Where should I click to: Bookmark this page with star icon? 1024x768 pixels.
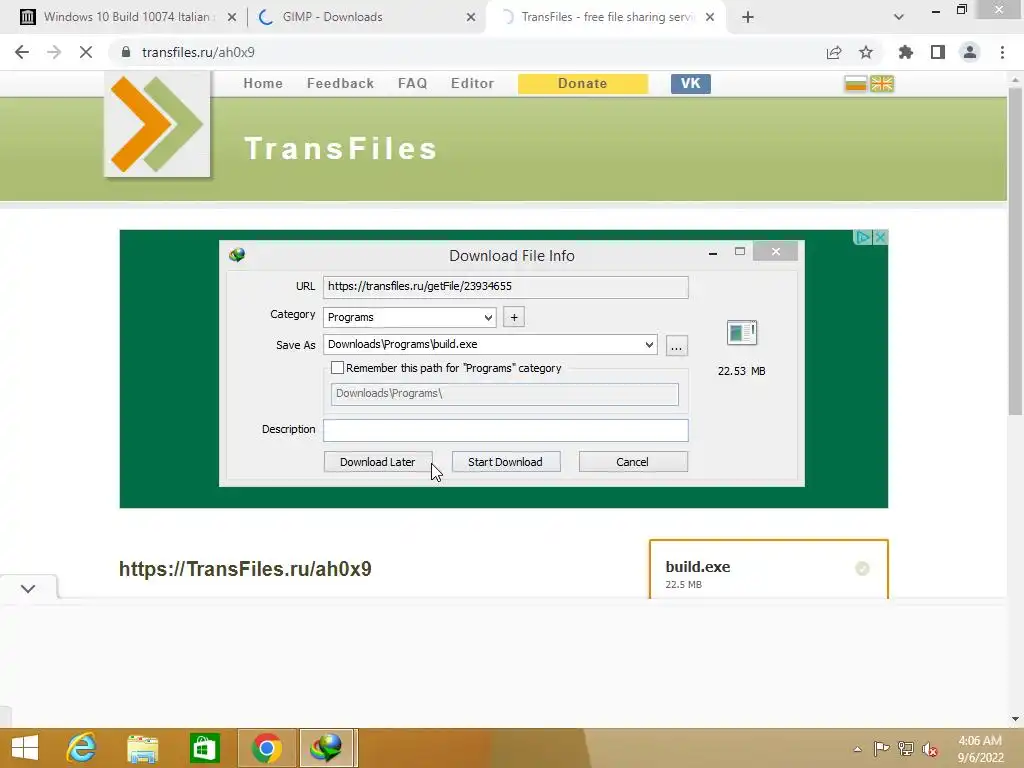[866, 52]
